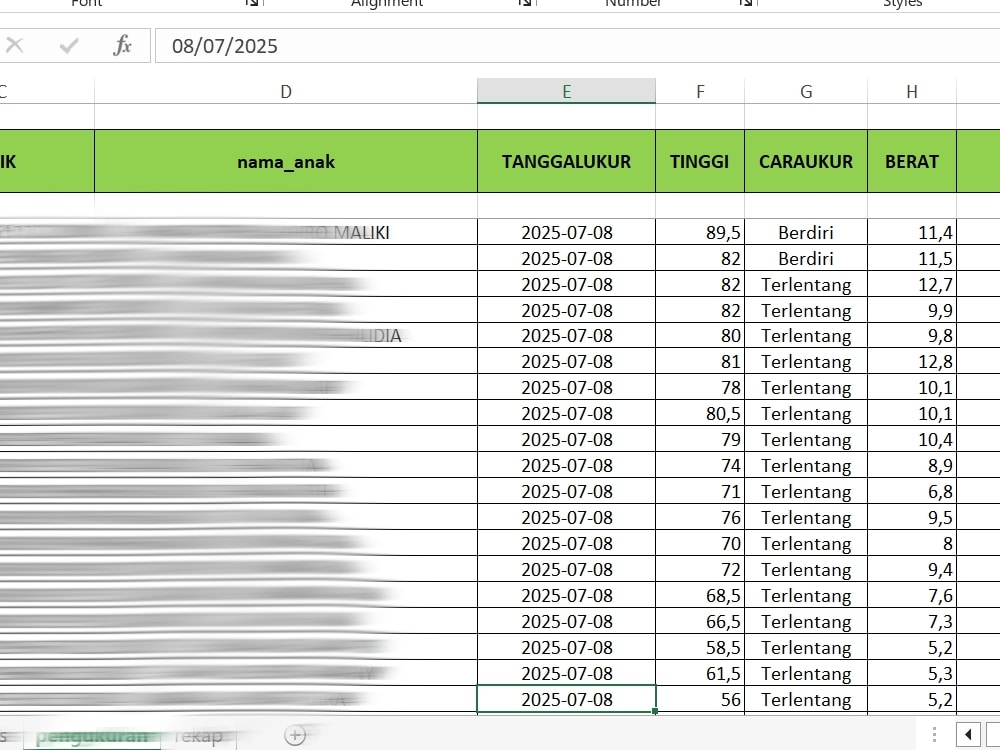Click the sheet tab bar resize dots
1000x750 pixels.
tap(934, 735)
